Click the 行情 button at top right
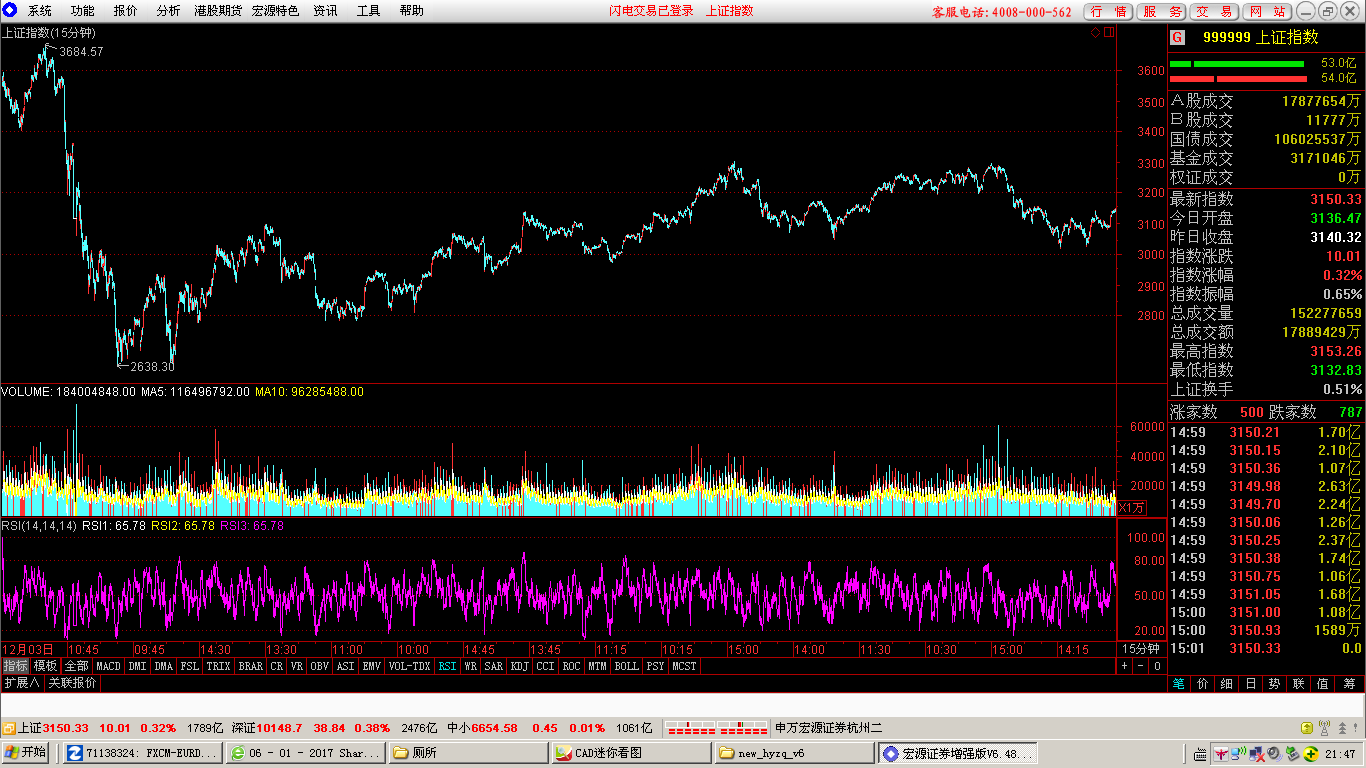Screen dimensions: 1366x768 coord(1109,11)
